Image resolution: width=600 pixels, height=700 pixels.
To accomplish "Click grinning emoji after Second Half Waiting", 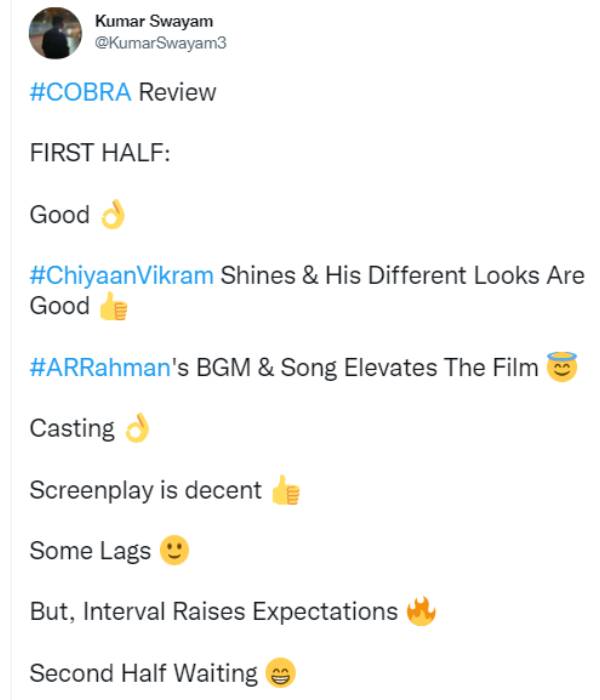I will point(280,673).
